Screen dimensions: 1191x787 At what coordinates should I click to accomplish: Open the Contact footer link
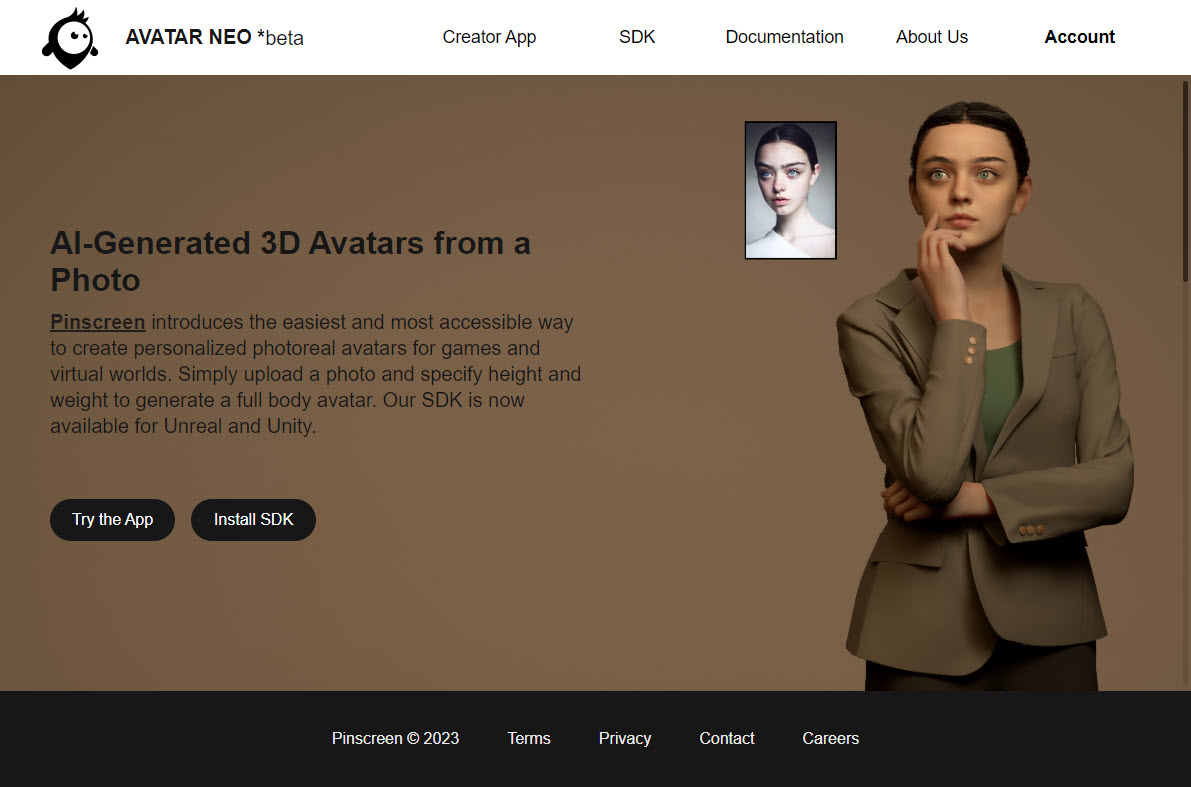[x=727, y=738]
